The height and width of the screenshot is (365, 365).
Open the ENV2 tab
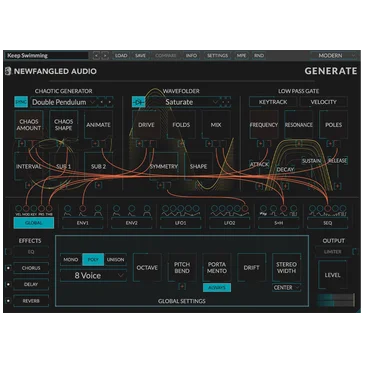click(131, 223)
